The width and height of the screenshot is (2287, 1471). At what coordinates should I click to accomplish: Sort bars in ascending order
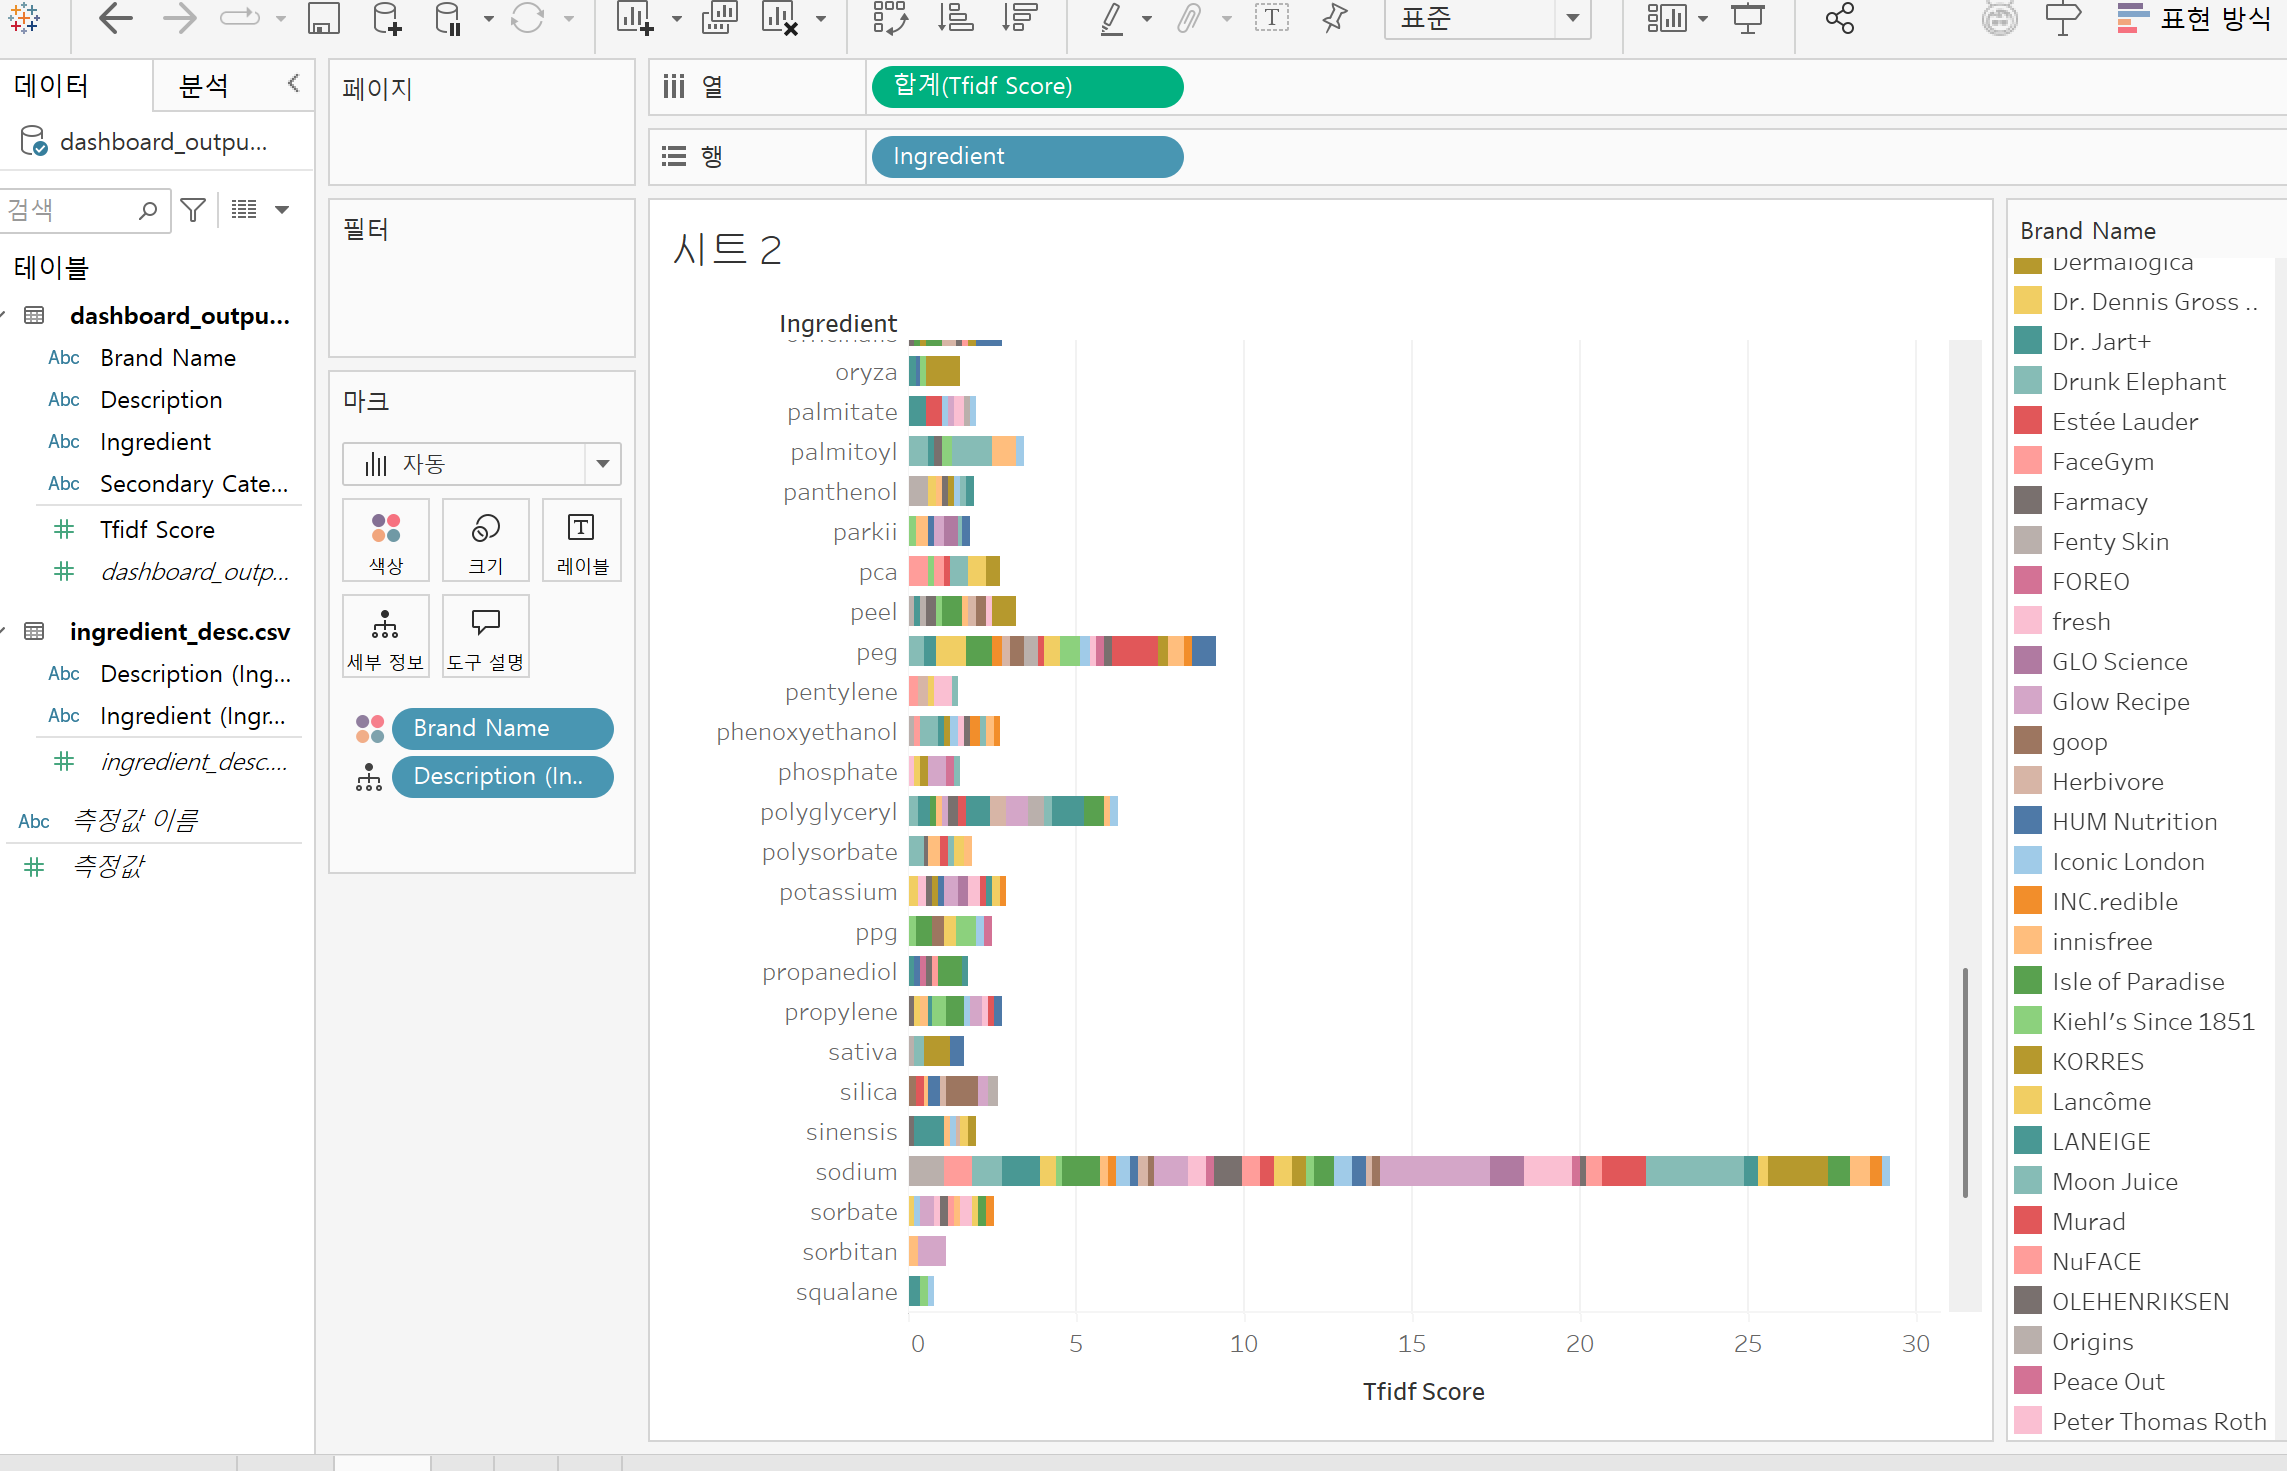[x=955, y=18]
